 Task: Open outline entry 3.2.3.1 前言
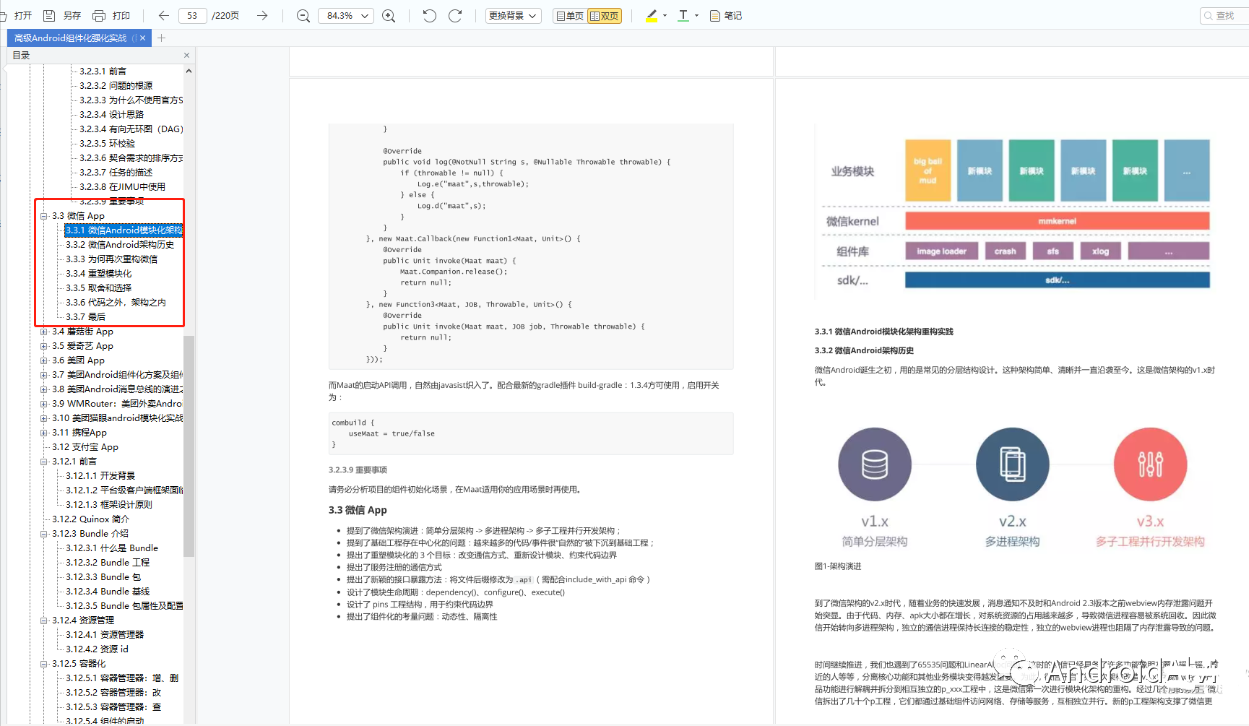pos(103,71)
